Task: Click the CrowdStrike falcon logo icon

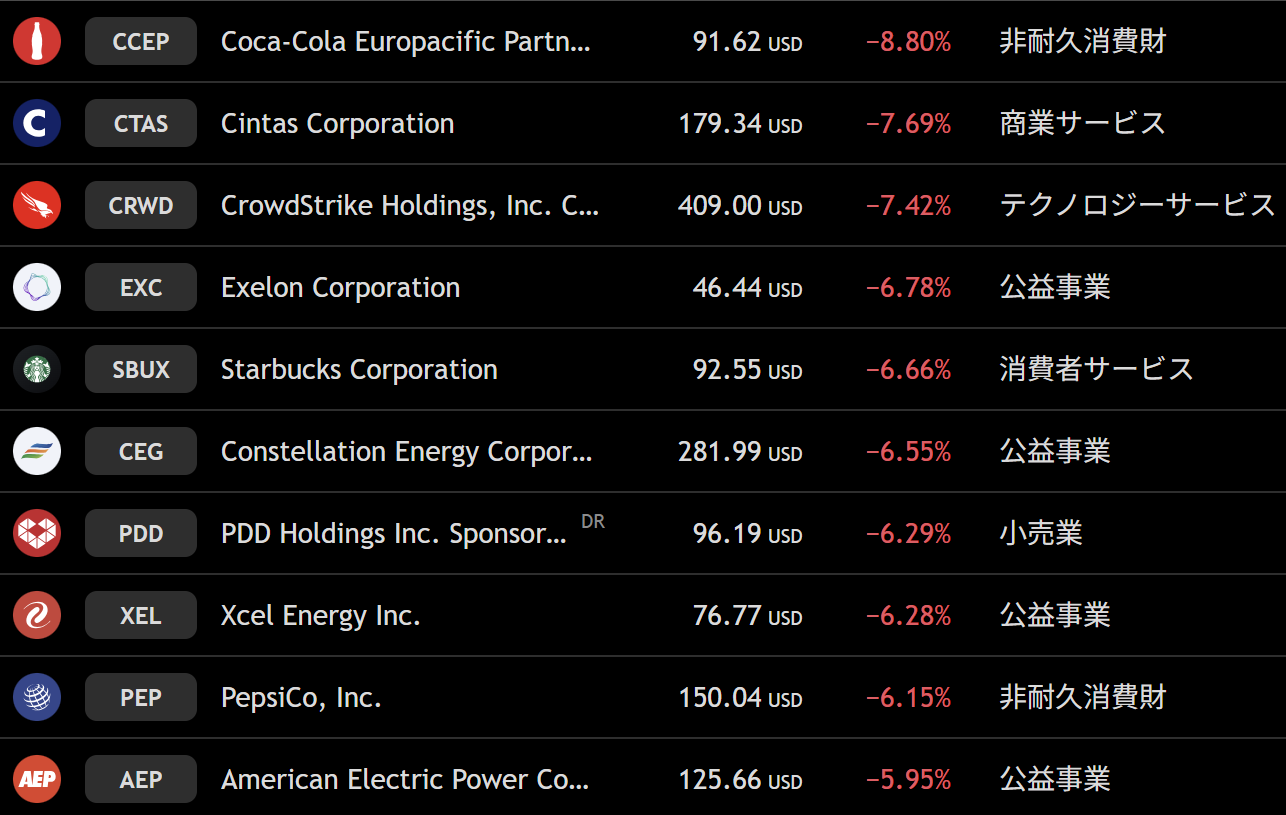Action: 37,206
